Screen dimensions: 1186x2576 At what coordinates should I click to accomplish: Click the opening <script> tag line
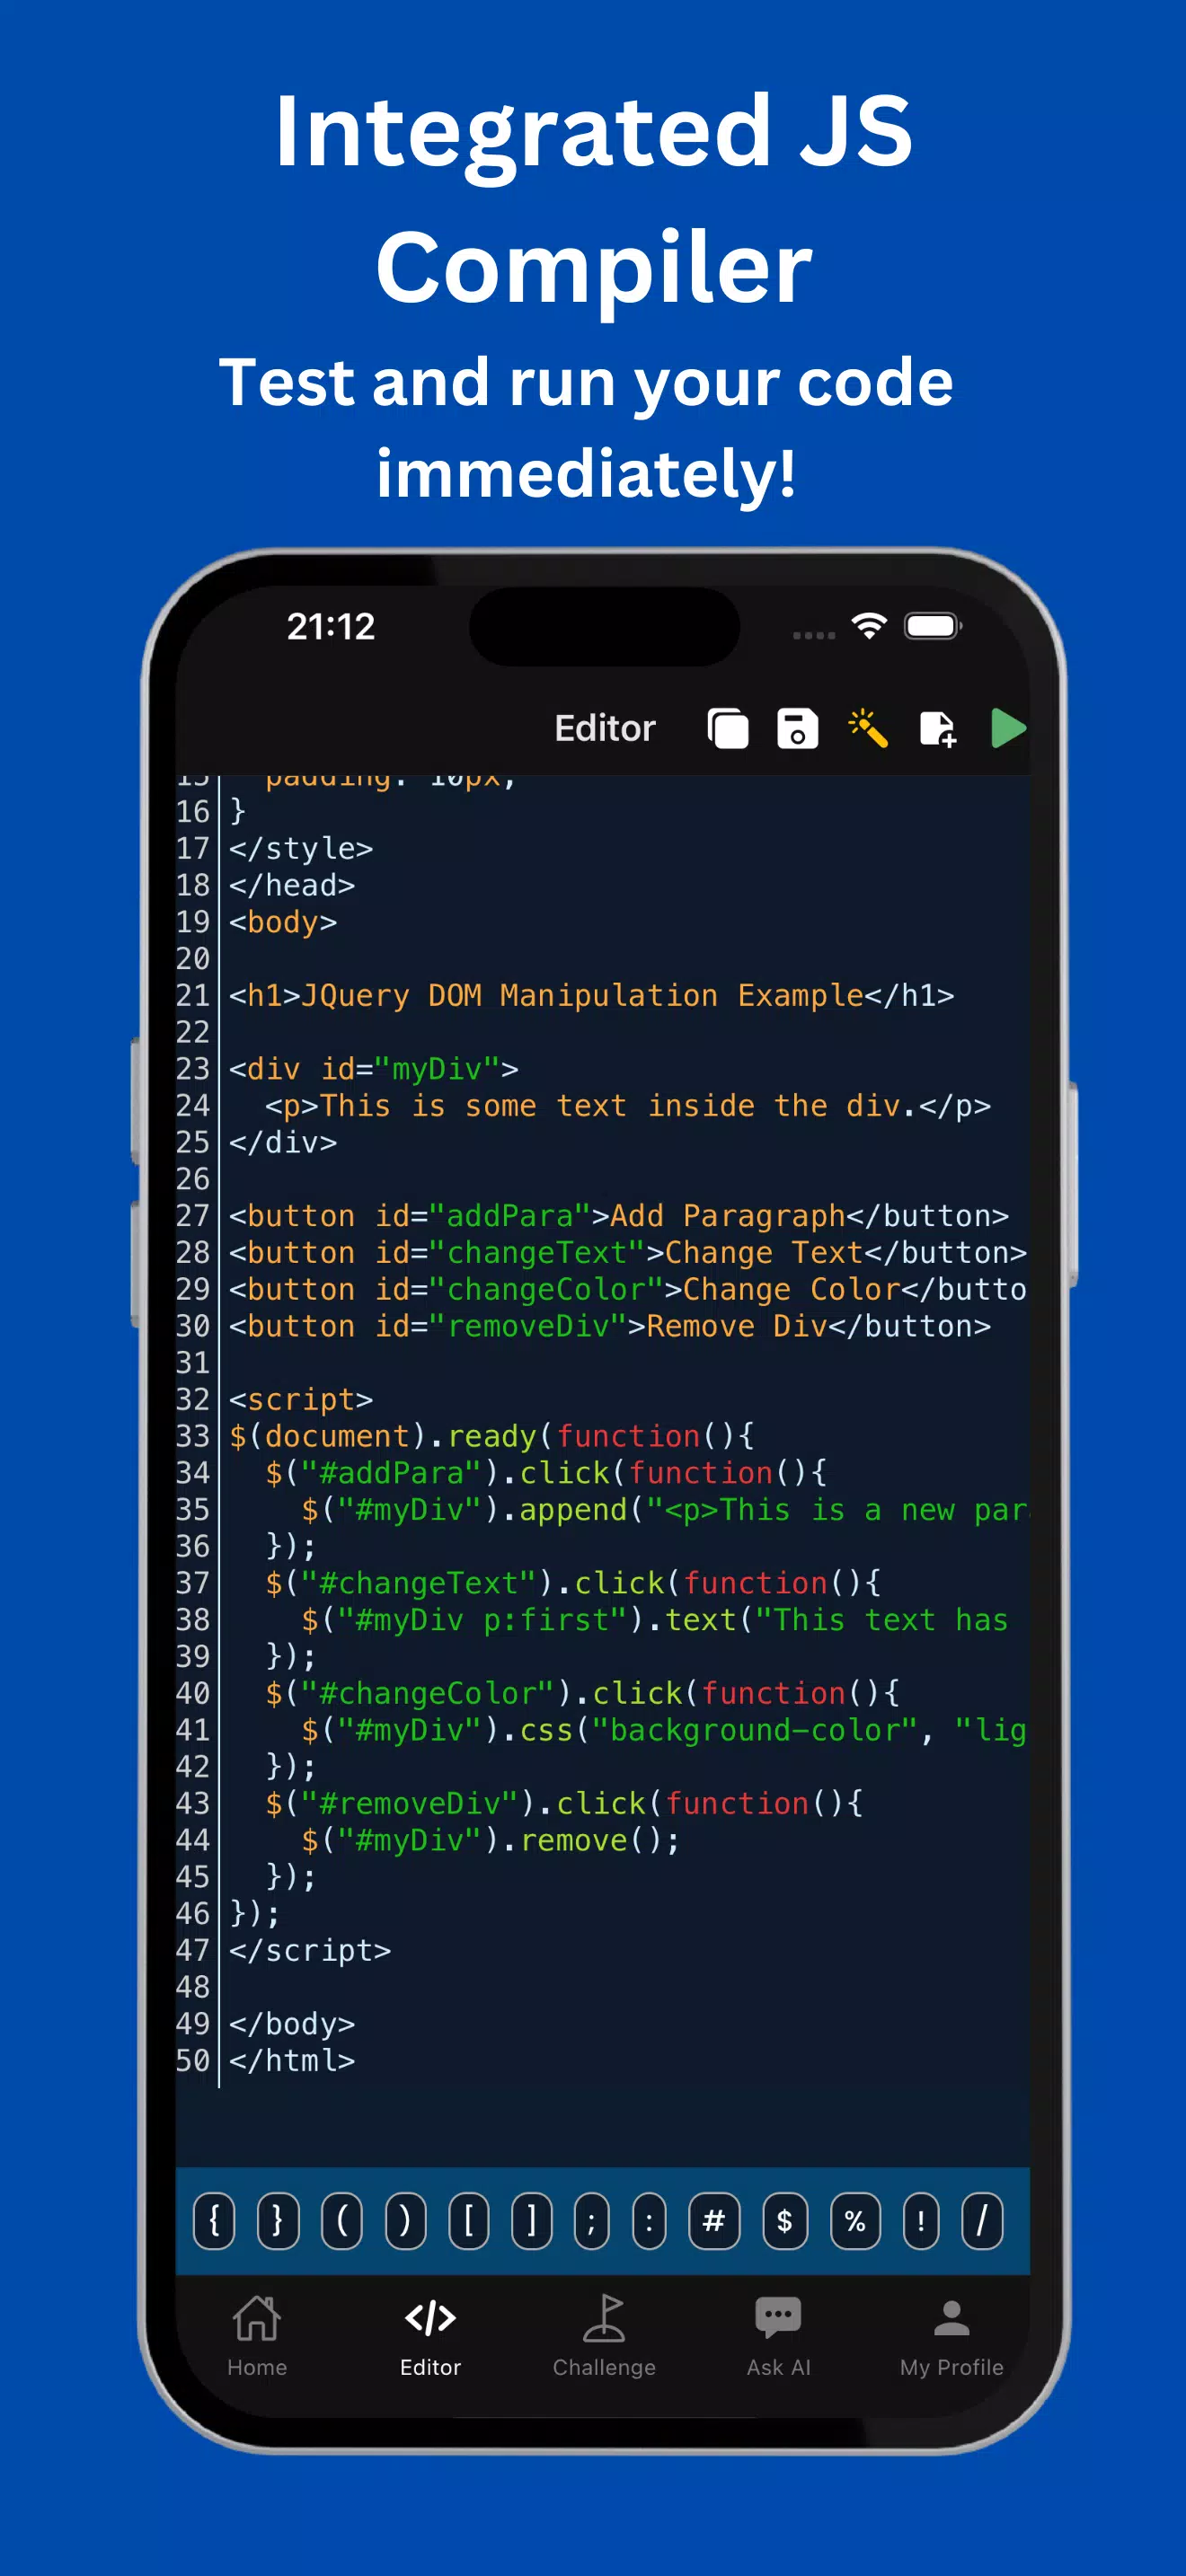tap(301, 1400)
